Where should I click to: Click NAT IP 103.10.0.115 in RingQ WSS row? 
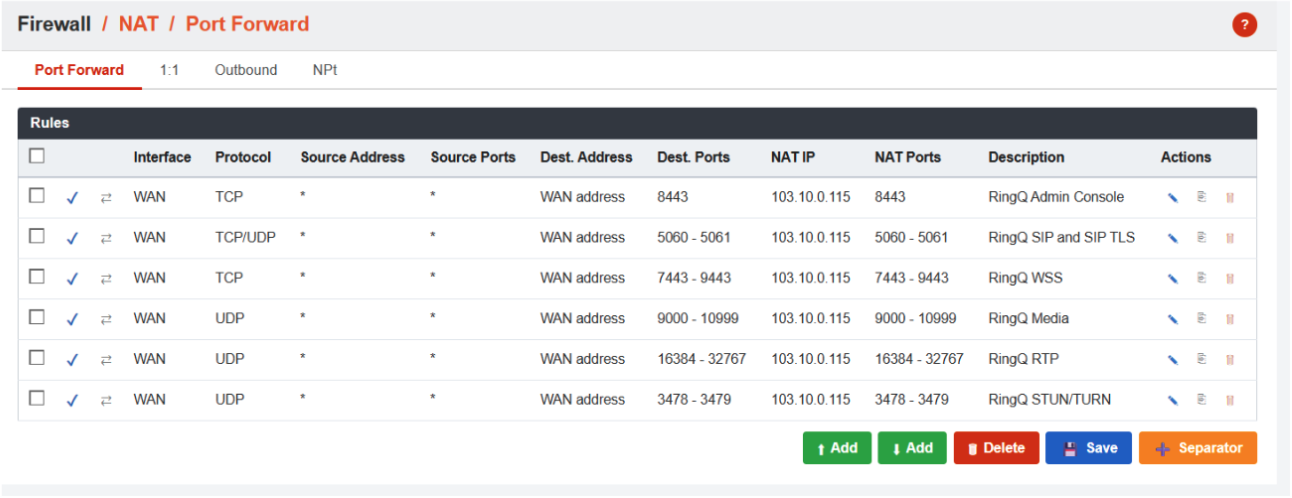point(811,278)
